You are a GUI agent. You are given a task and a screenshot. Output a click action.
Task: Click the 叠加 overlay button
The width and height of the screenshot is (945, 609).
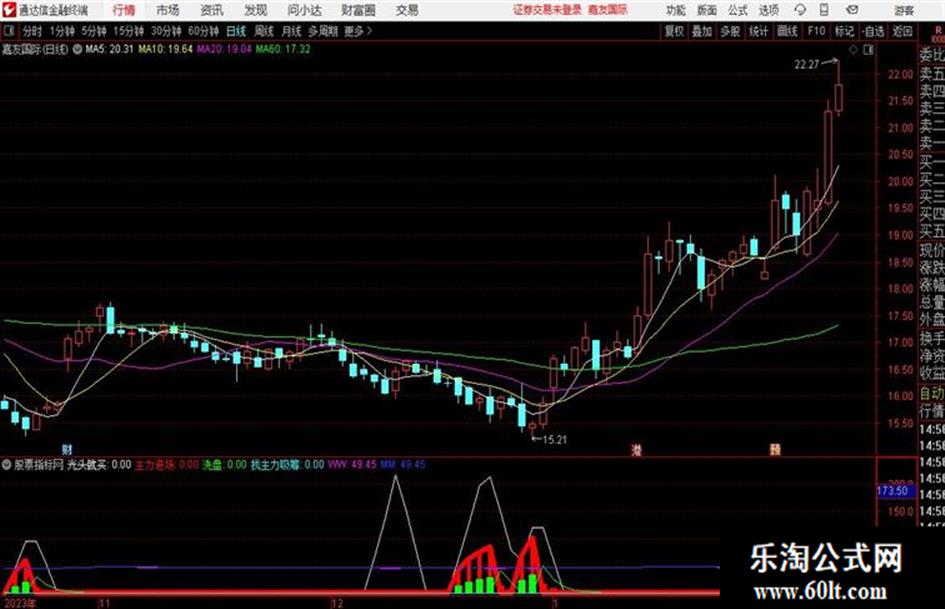[x=702, y=31]
